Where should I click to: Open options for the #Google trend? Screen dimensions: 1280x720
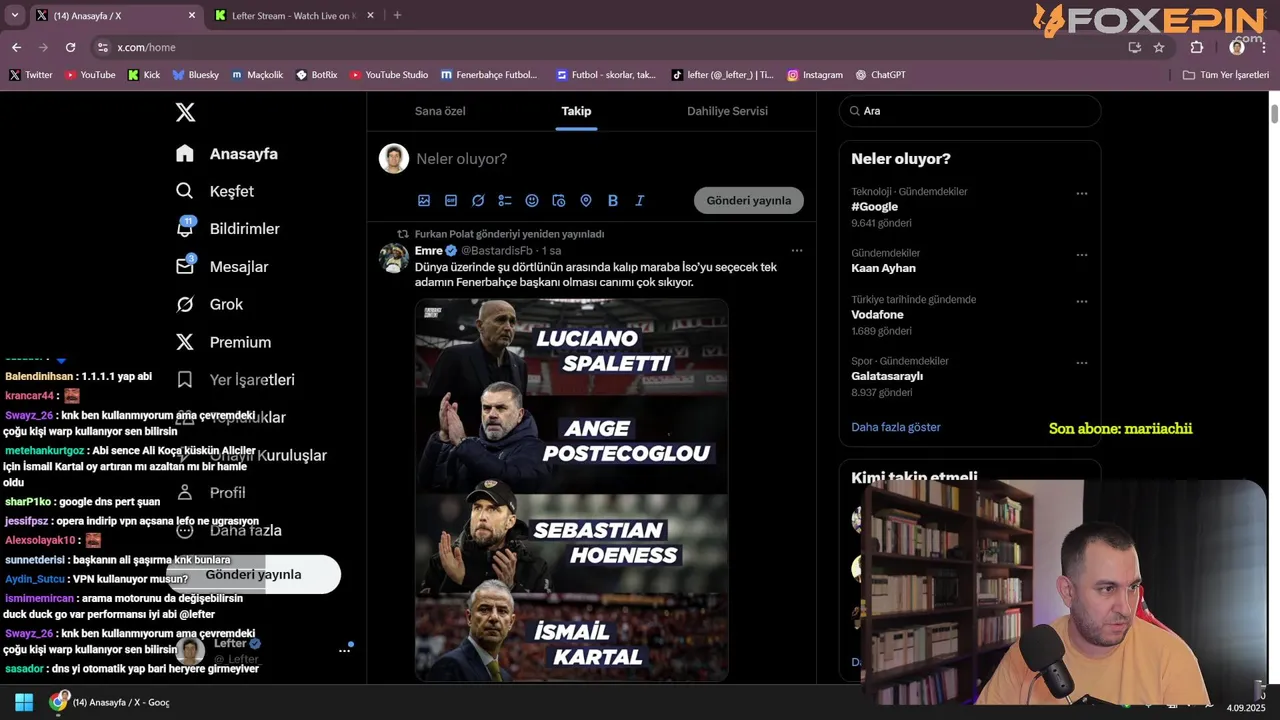pos(1082,194)
